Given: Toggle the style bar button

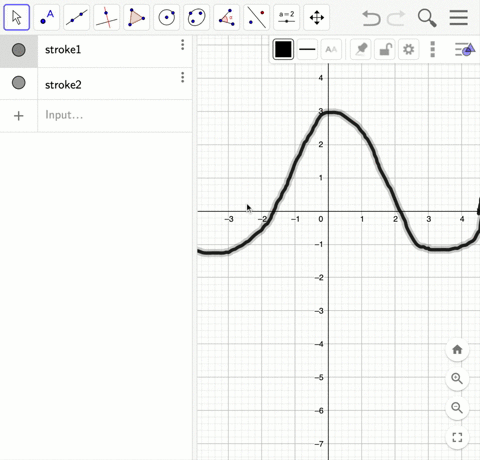Looking at the screenshot, I should pyautogui.click(x=465, y=49).
